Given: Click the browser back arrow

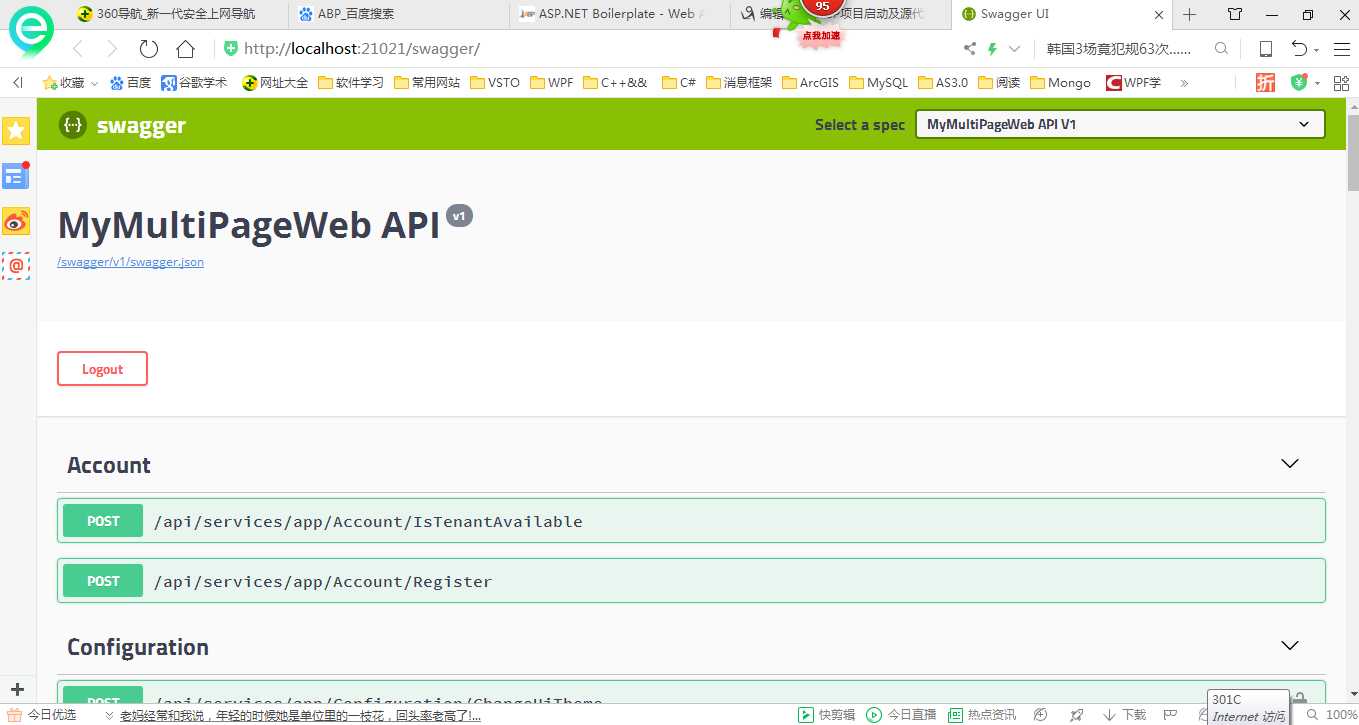Looking at the screenshot, I should (x=78, y=48).
